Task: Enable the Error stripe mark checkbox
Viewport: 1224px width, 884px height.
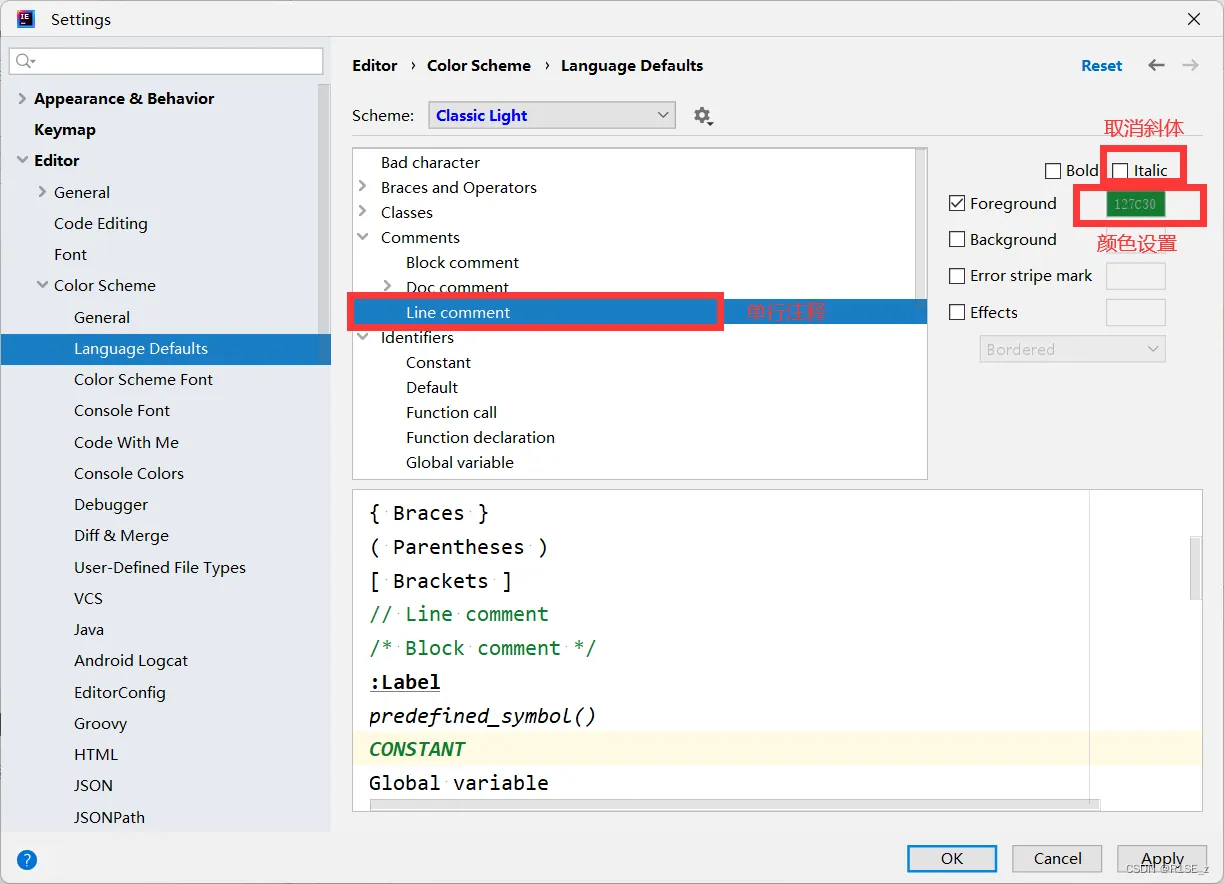Action: pyautogui.click(x=957, y=276)
